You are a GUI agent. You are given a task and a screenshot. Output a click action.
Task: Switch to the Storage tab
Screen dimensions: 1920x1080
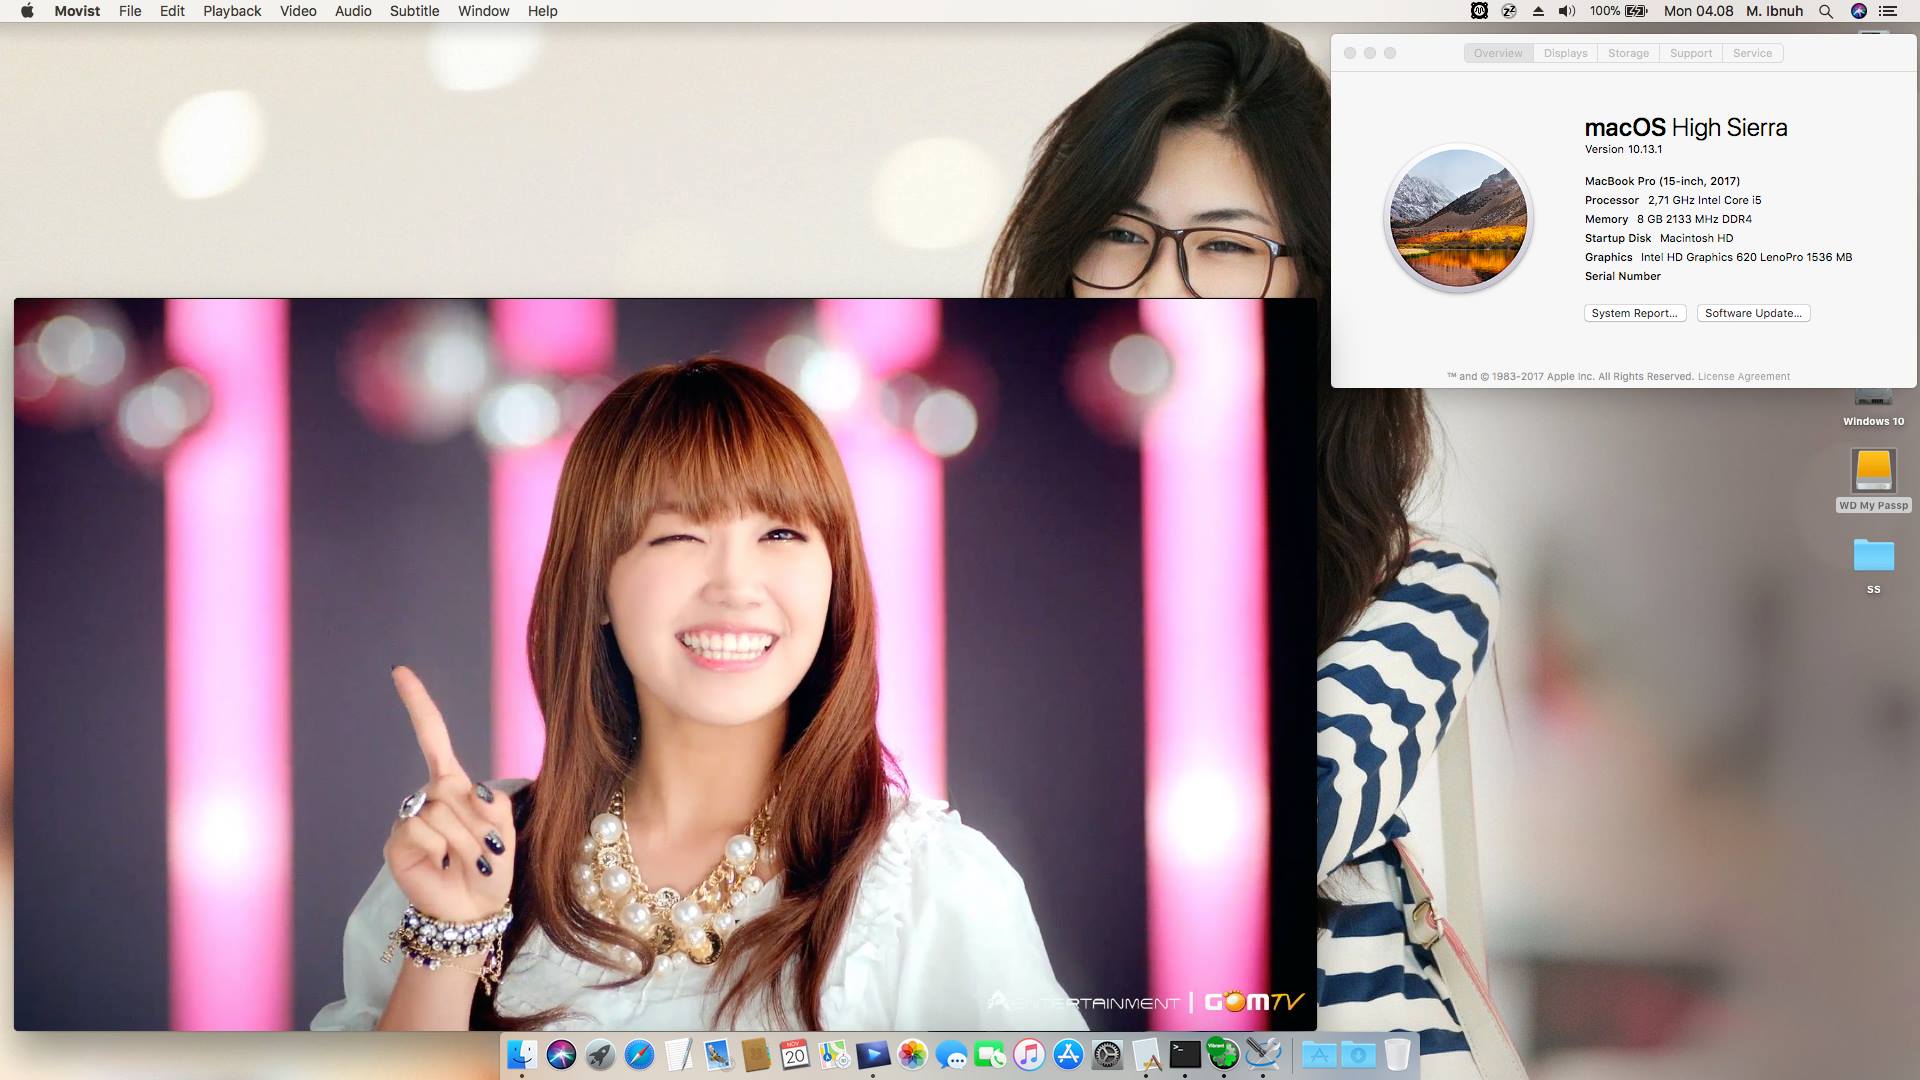point(1628,53)
